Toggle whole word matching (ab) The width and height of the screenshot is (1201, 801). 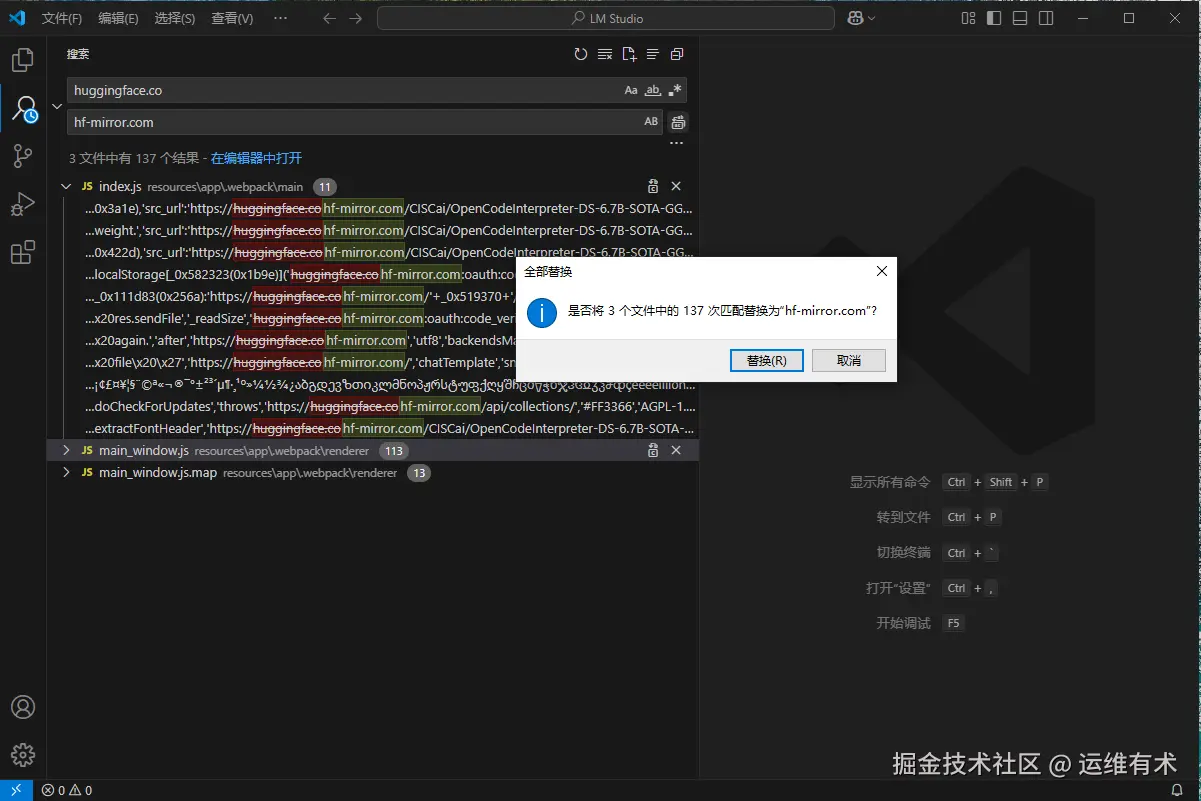(x=652, y=90)
